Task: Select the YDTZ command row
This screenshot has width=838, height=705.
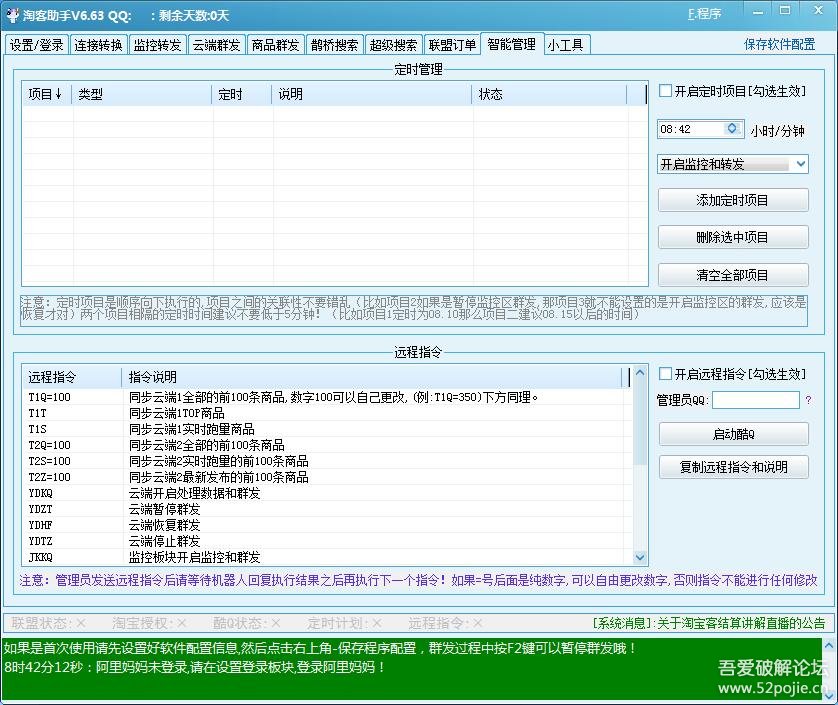Action: pos(327,541)
